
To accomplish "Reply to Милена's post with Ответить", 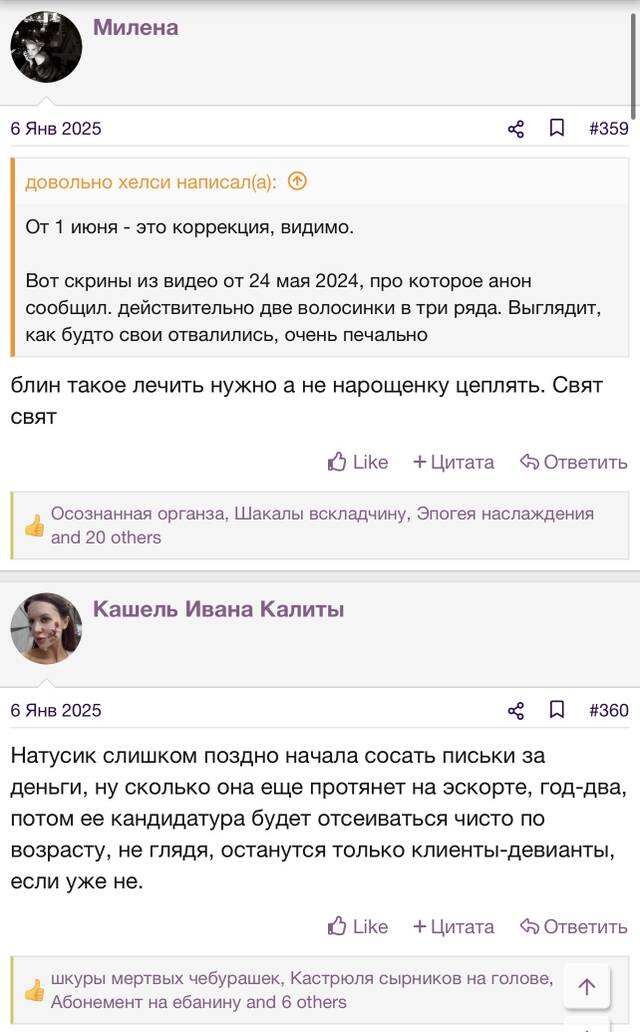I will click(x=573, y=462).
